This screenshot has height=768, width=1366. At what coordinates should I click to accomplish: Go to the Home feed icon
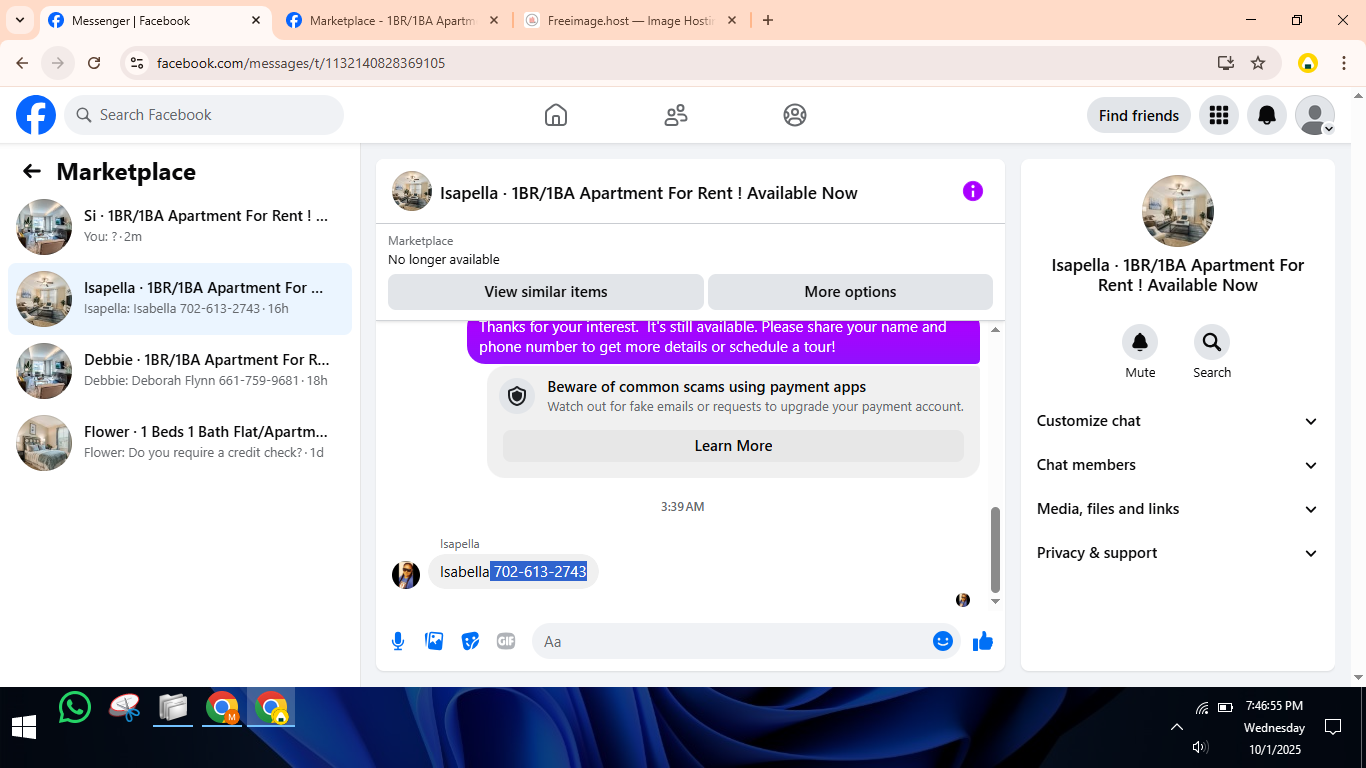tap(556, 115)
